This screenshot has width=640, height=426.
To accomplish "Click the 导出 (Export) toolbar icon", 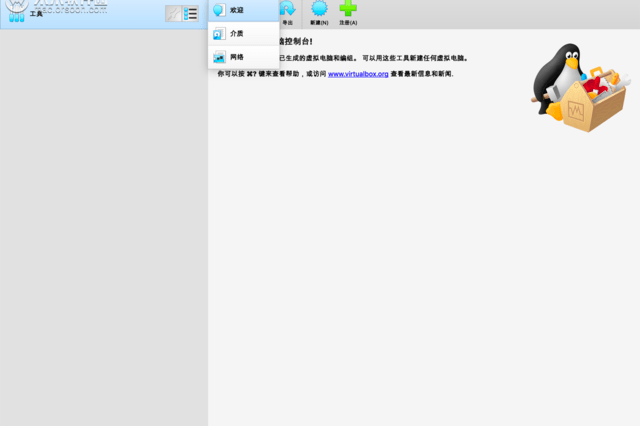I will [x=287, y=12].
